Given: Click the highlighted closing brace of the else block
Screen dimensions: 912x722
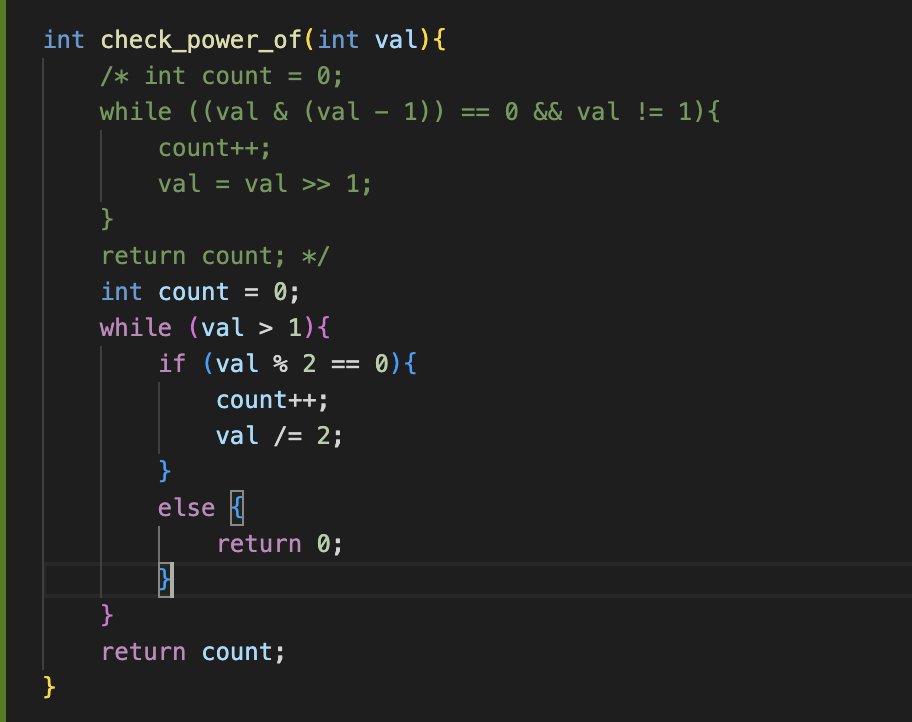Looking at the screenshot, I should click(165, 580).
